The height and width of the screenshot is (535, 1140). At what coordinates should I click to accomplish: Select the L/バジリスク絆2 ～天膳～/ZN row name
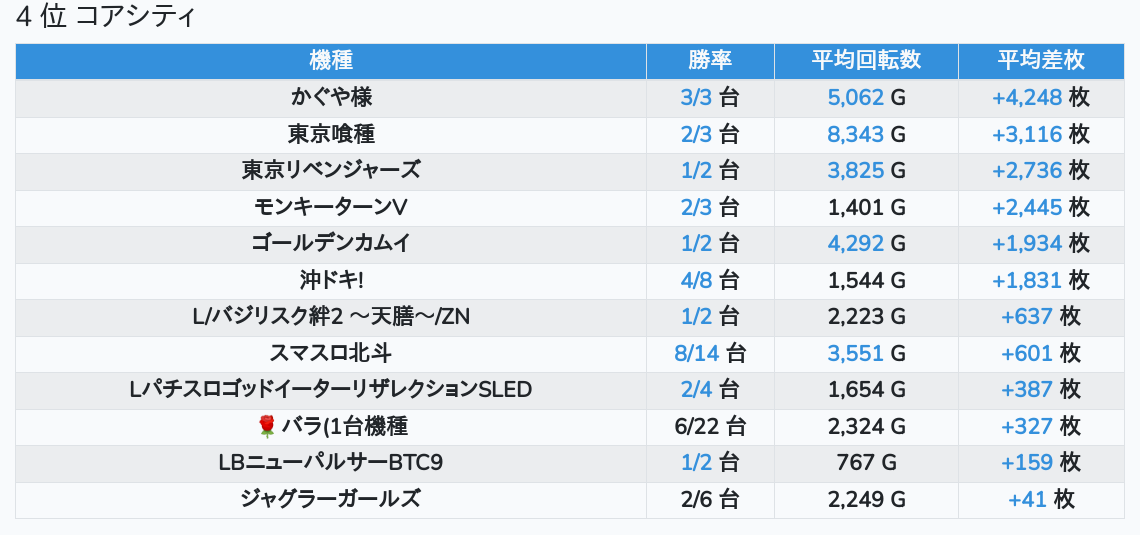[x=331, y=317]
